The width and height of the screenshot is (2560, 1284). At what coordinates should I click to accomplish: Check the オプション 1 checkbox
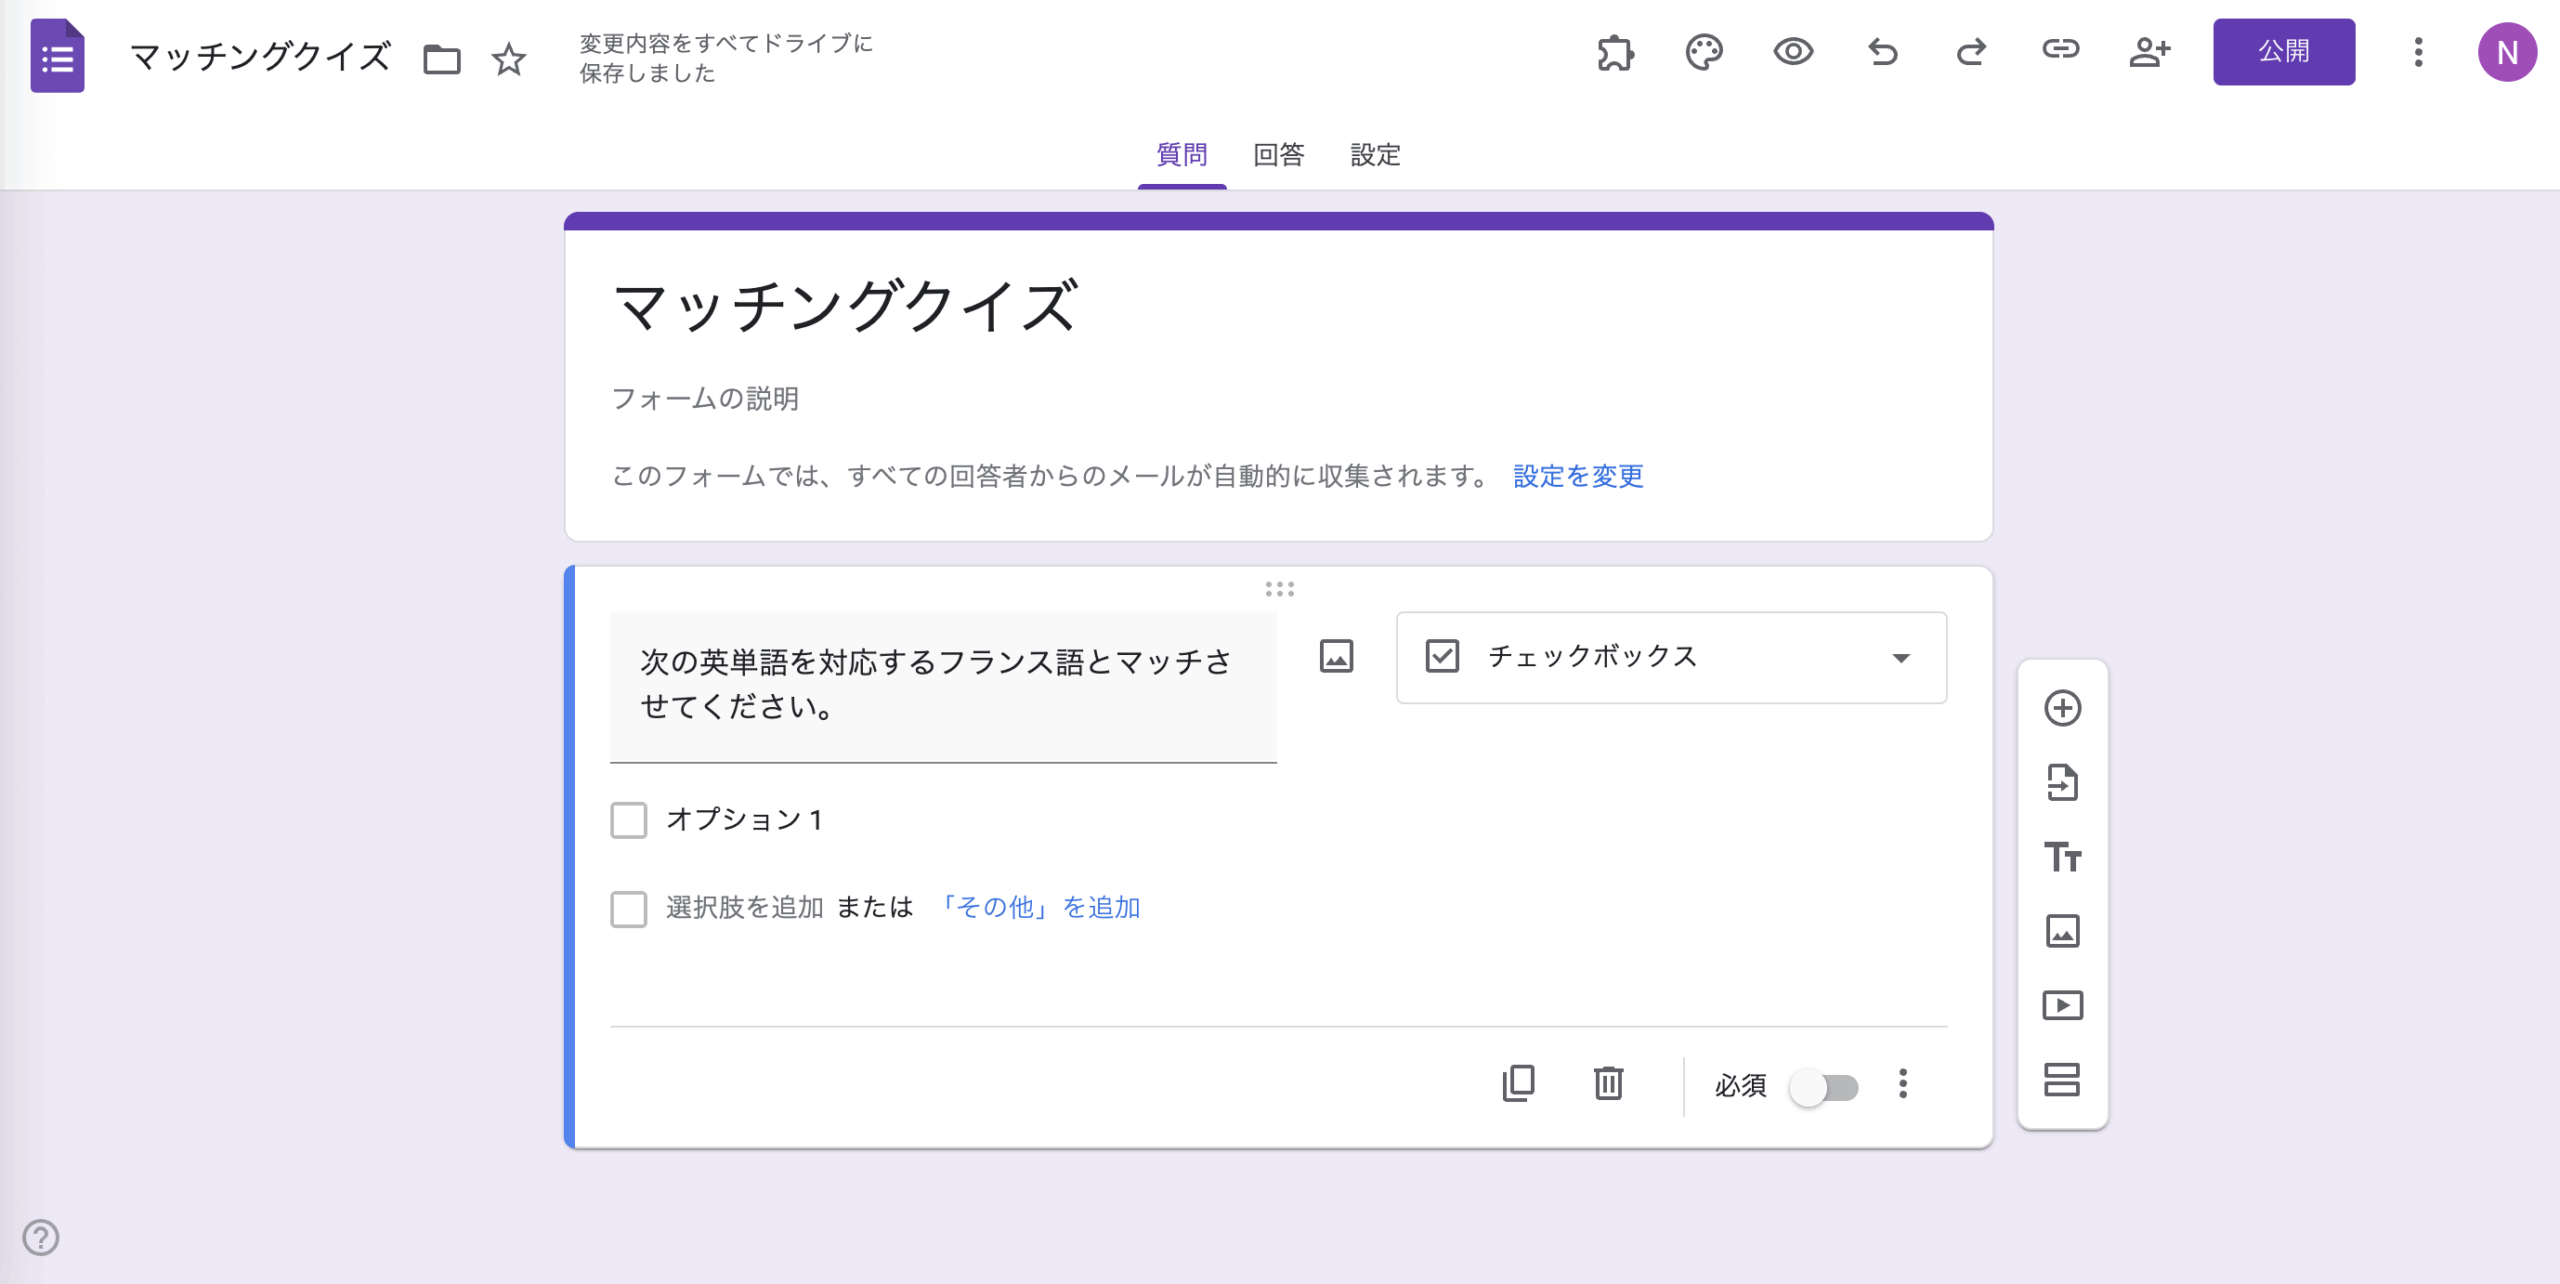(629, 819)
